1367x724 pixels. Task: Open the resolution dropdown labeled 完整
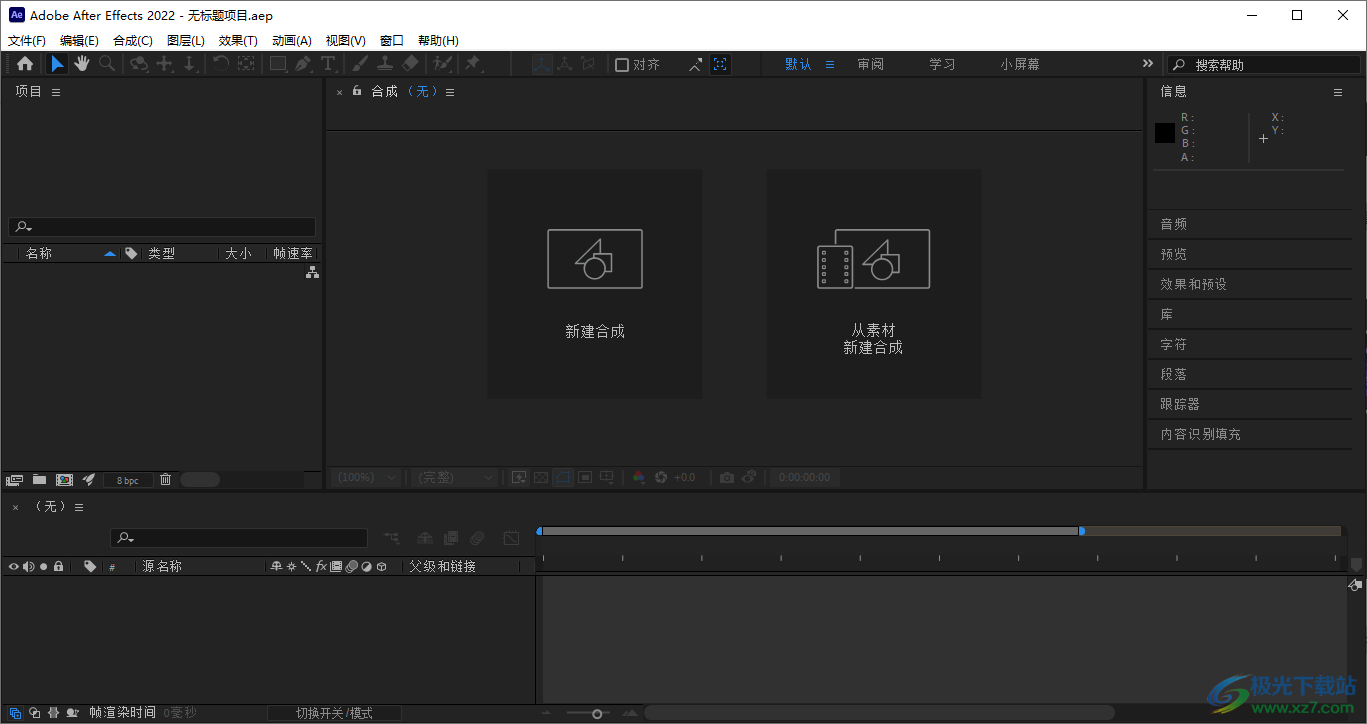453,477
